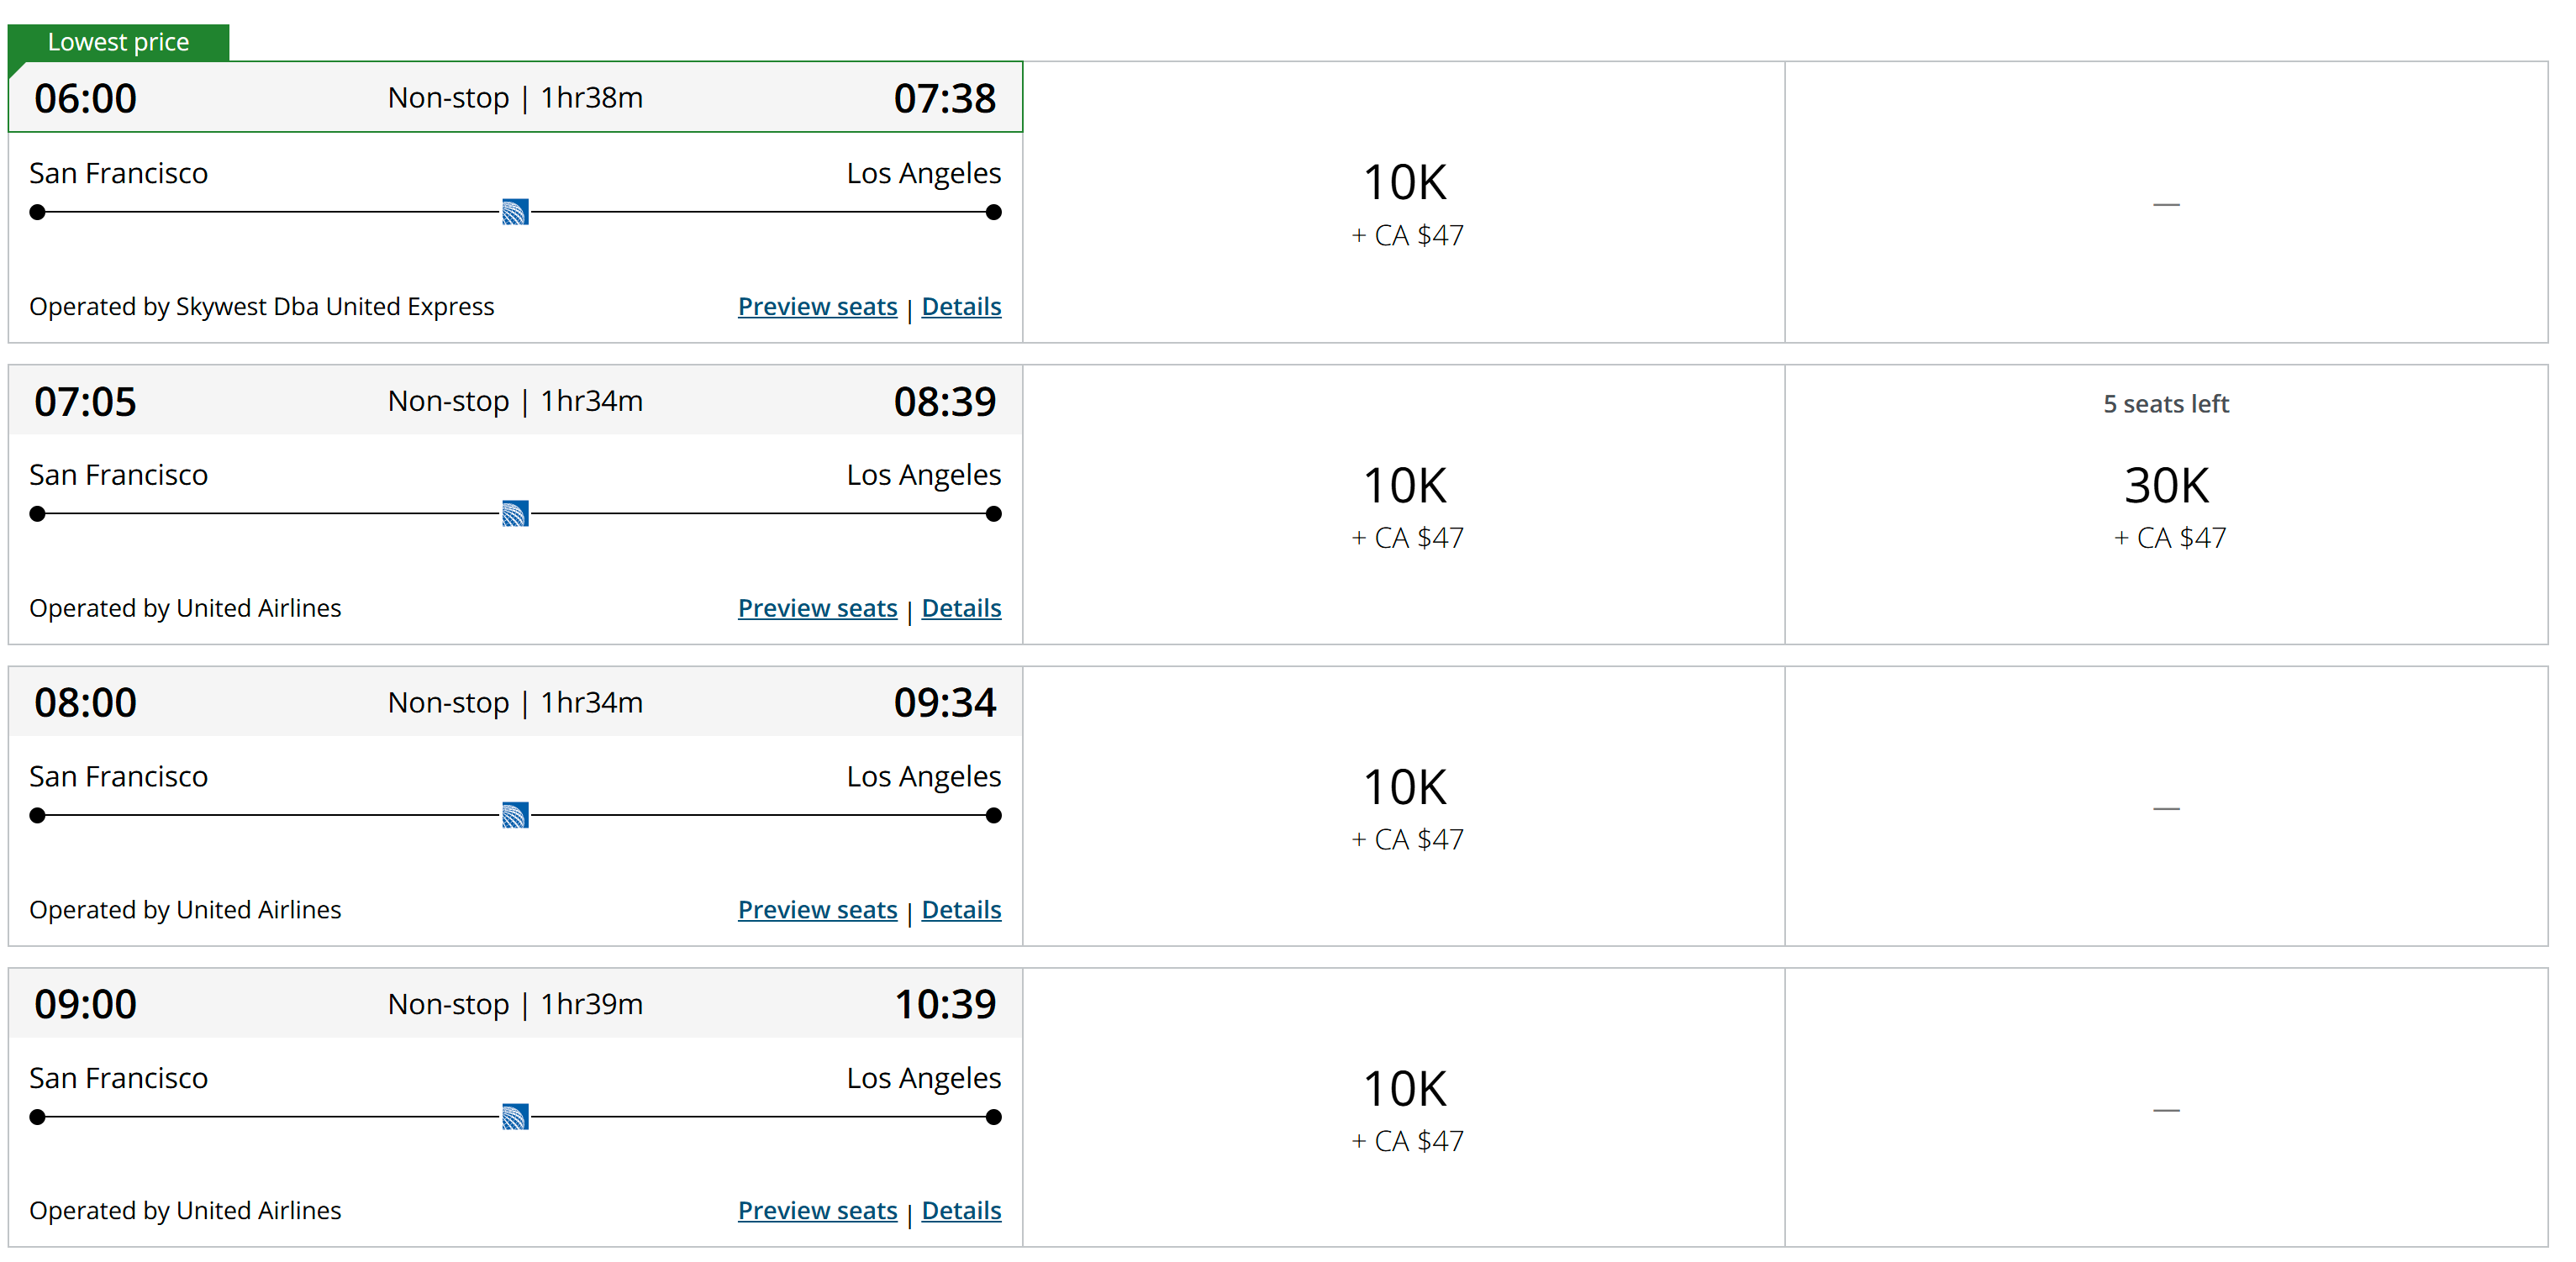Choose 30K fare with 5 seats left

pyautogui.click(x=2166, y=505)
